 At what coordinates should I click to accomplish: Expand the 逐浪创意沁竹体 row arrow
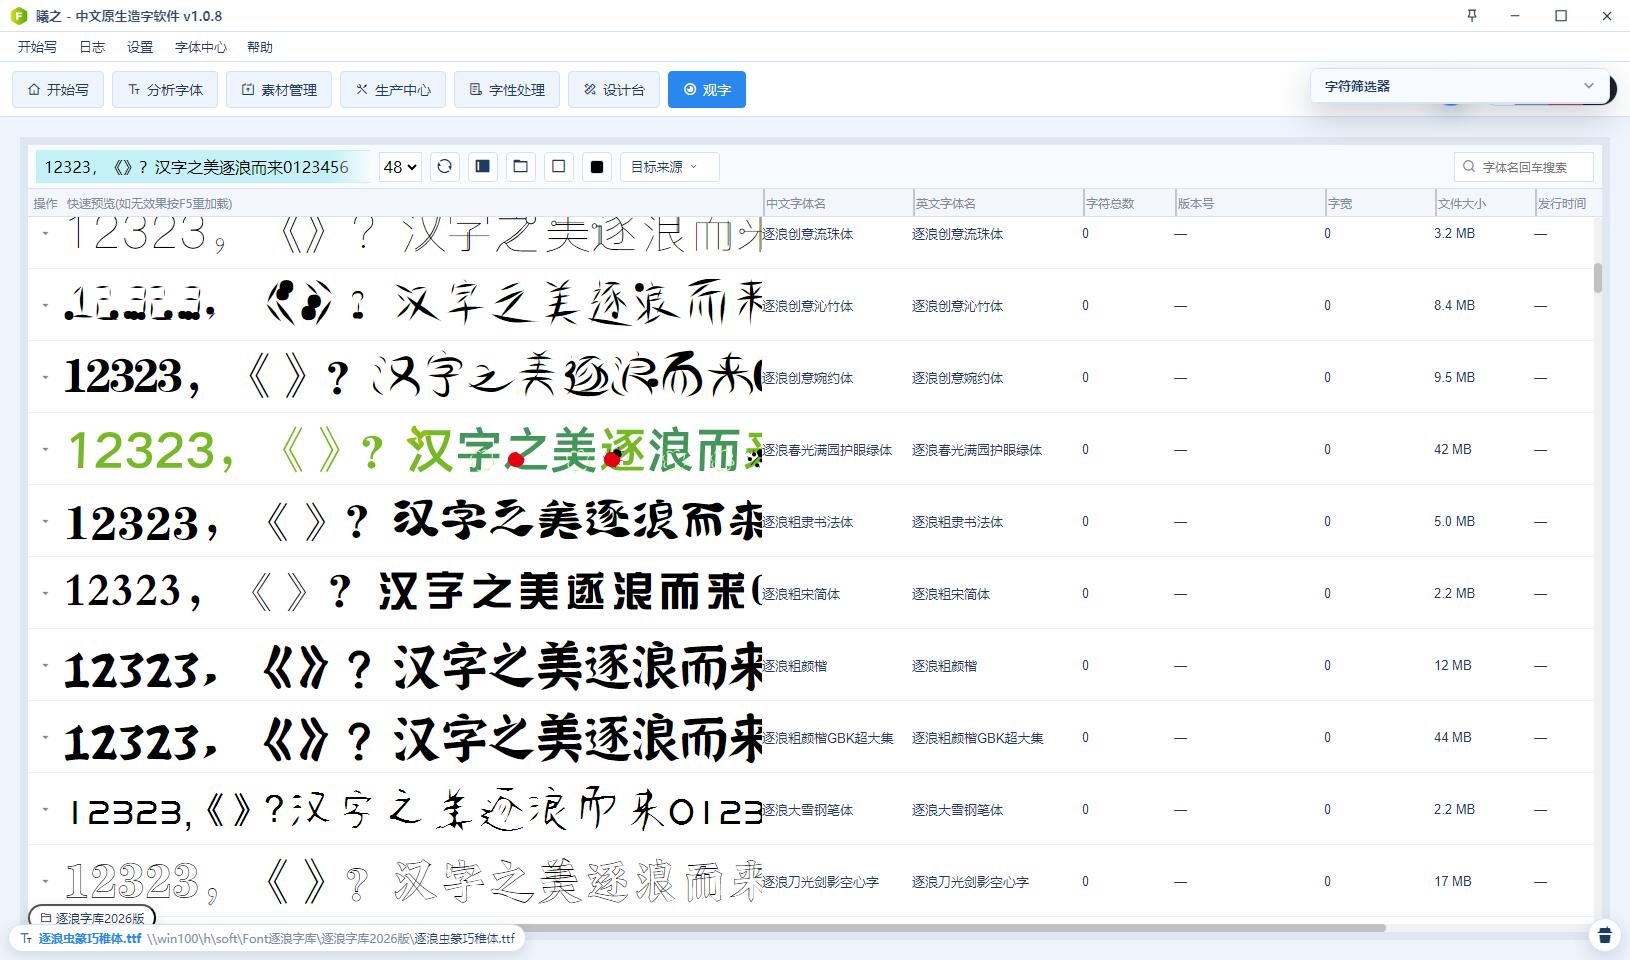tap(45, 305)
